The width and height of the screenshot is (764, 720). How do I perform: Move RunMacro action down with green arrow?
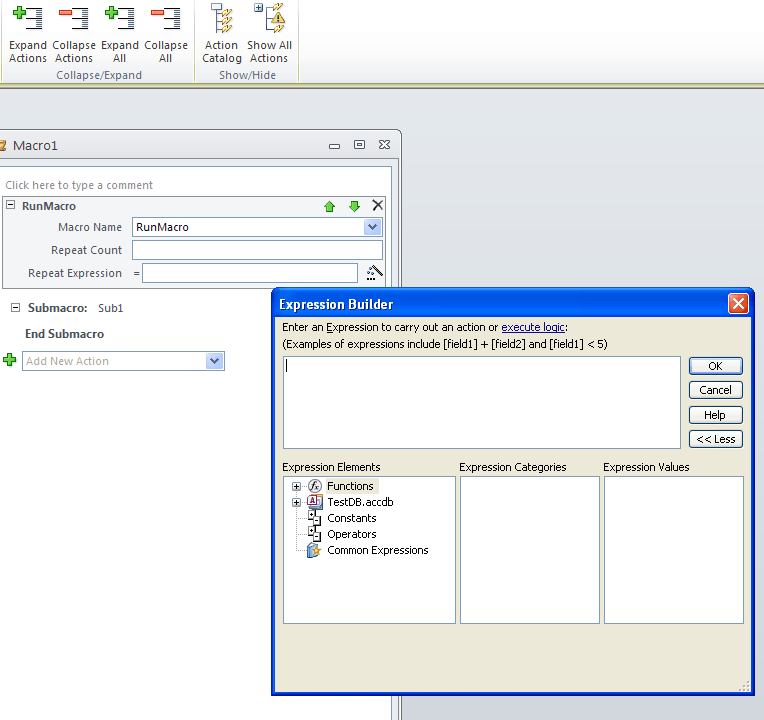[354, 206]
